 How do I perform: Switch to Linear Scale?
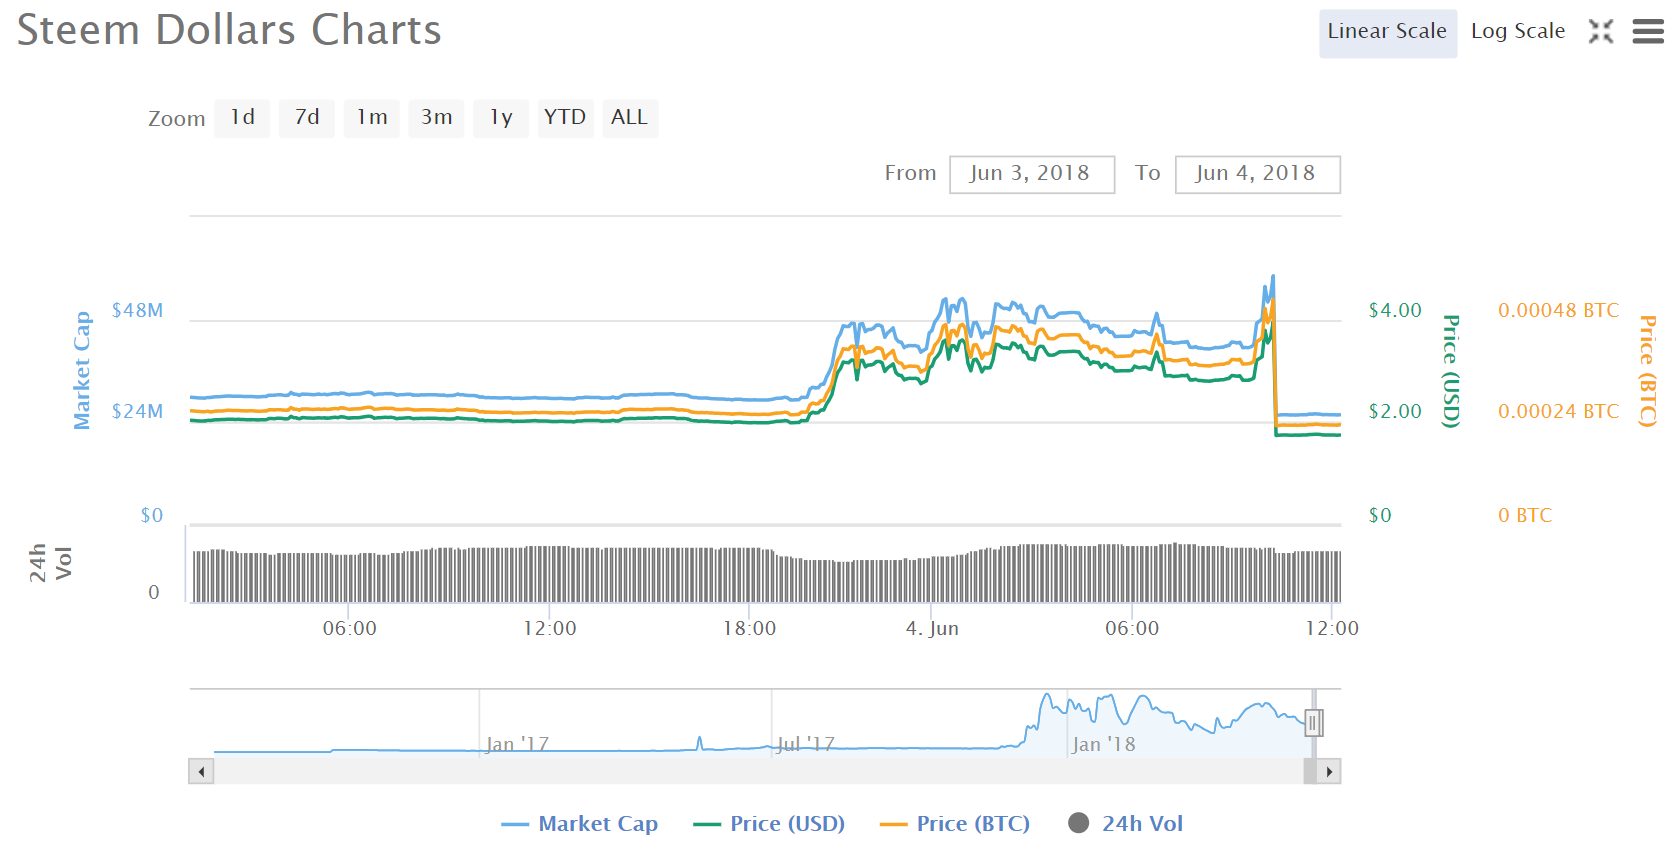pos(1387,33)
